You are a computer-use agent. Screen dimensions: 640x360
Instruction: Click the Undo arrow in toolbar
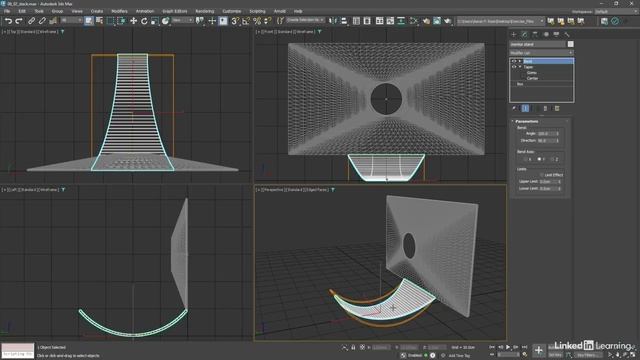[9, 21]
